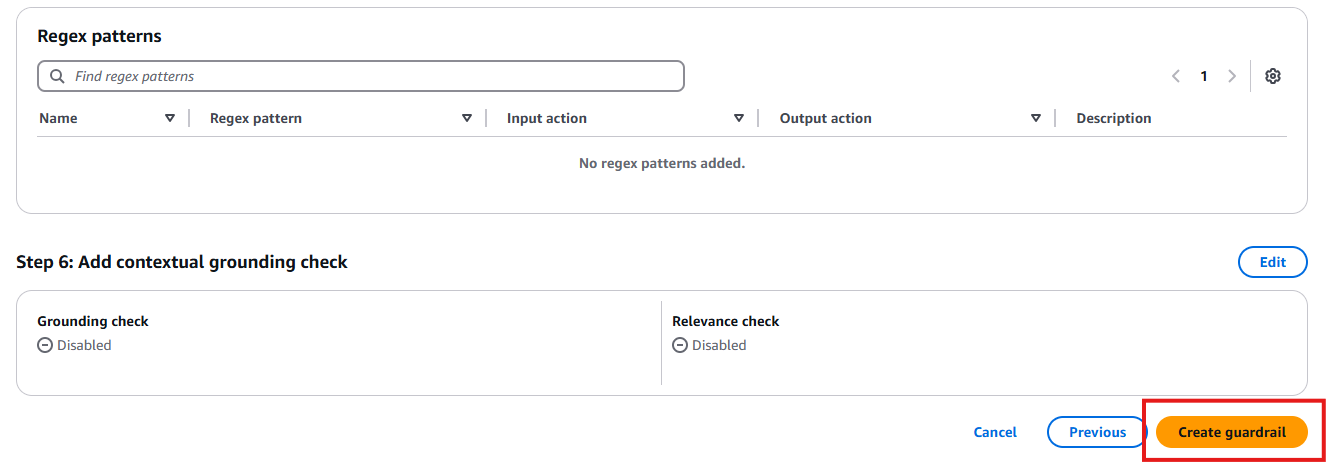Screen dimensions: 1326x463
Task: Go back with the Previous button
Action: 1097,432
